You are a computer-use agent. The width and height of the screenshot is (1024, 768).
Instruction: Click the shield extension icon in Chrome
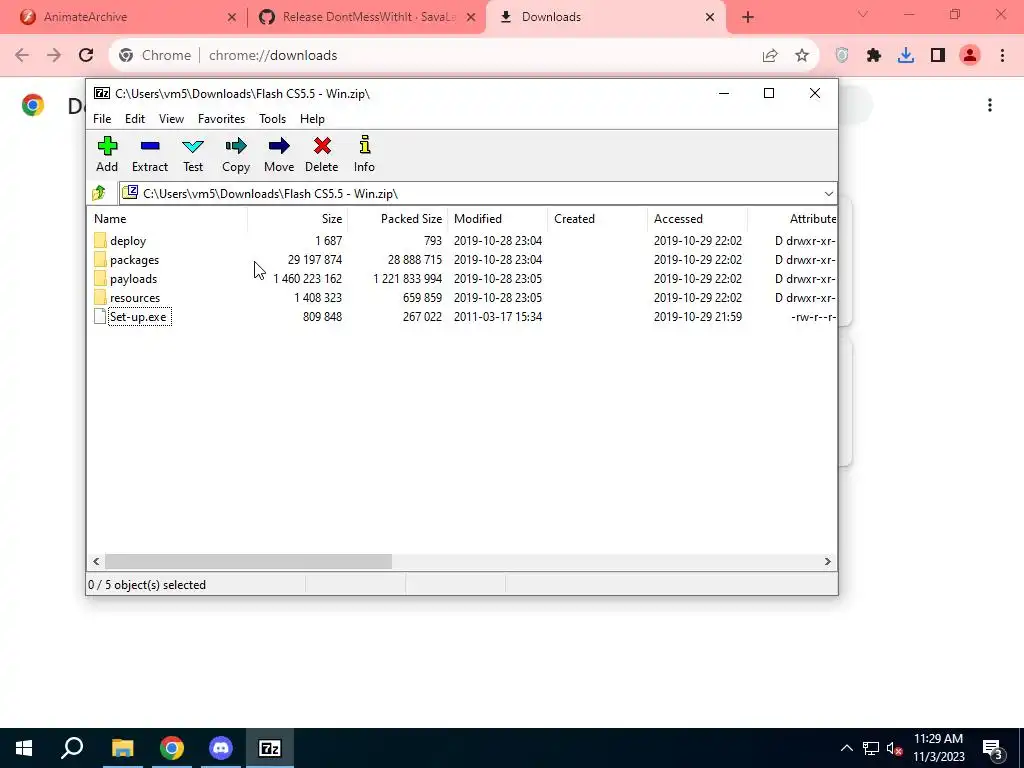[842, 56]
